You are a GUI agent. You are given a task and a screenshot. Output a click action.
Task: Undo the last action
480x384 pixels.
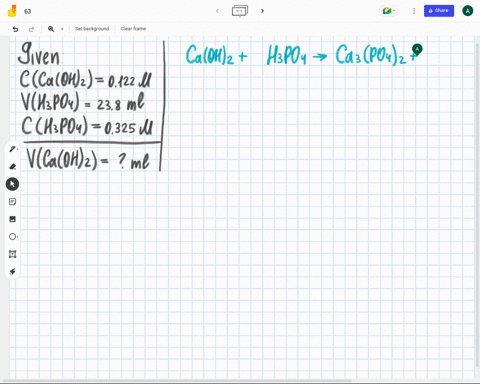(15, 29)
